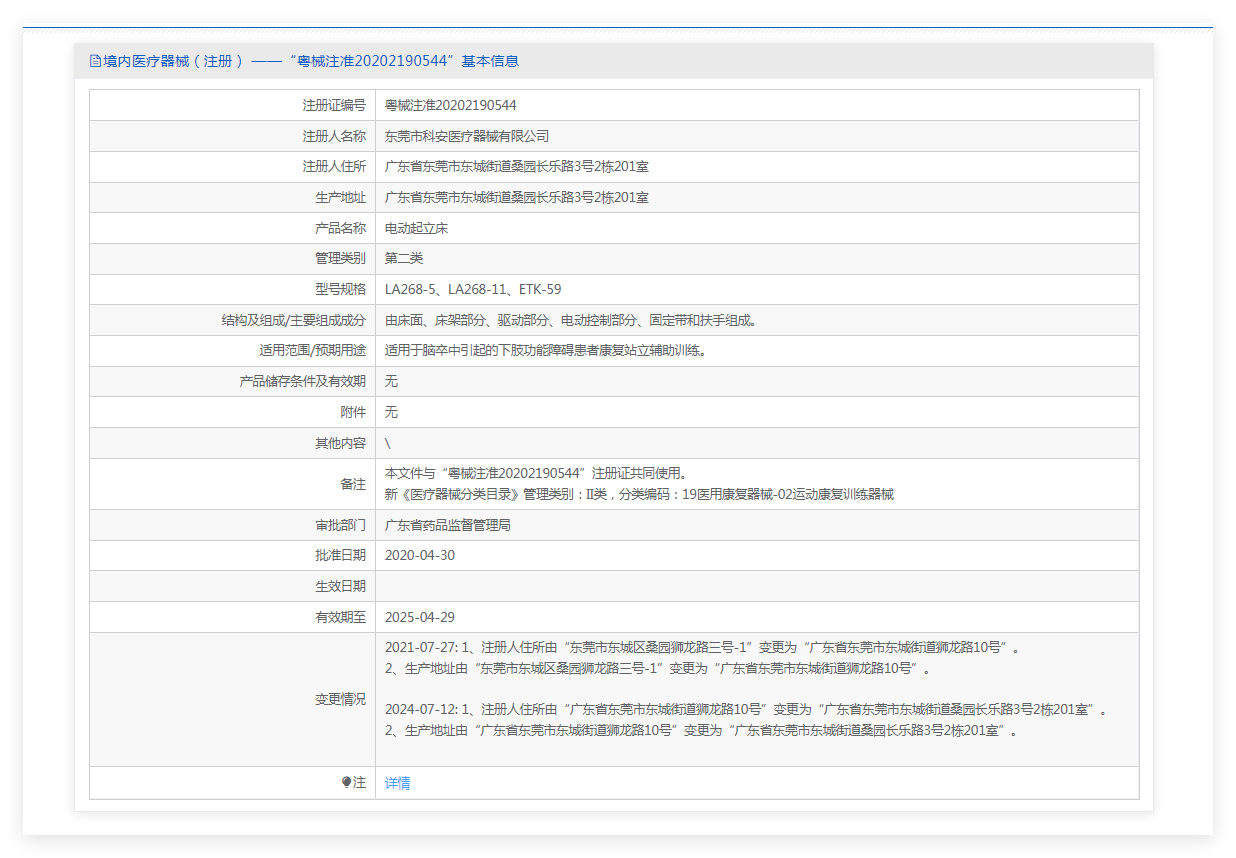Click the product name 电动起立床

coord(416,228)
